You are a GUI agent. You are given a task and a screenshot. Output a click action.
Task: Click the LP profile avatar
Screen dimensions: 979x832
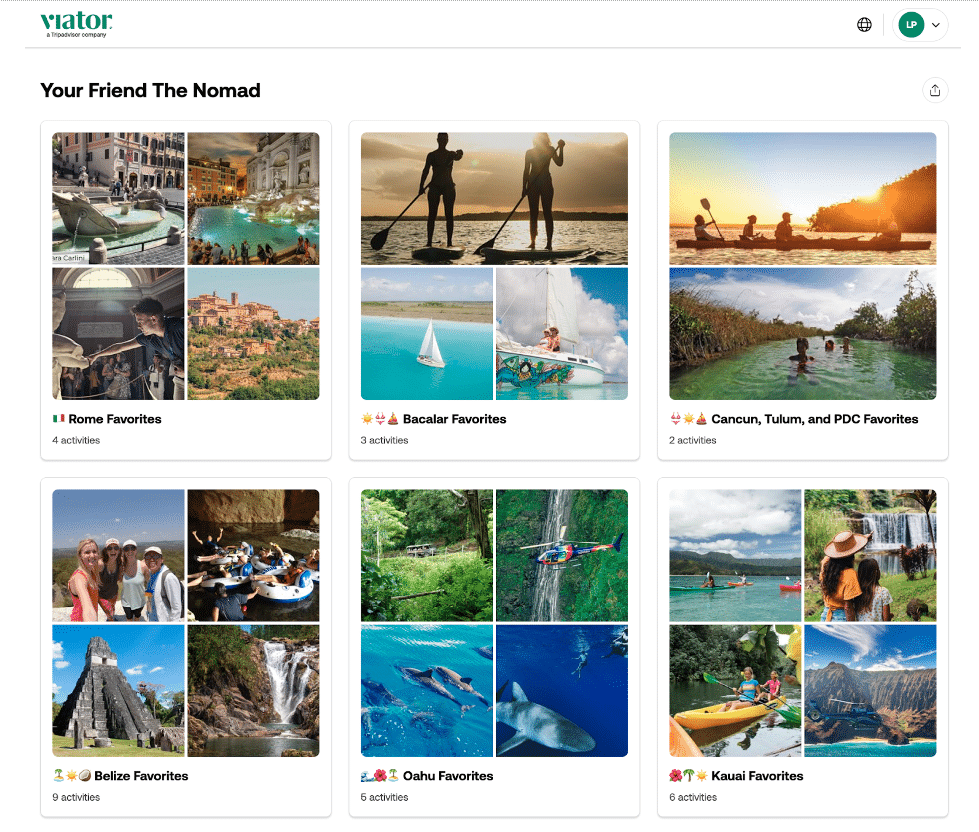[x=911, y=24]
